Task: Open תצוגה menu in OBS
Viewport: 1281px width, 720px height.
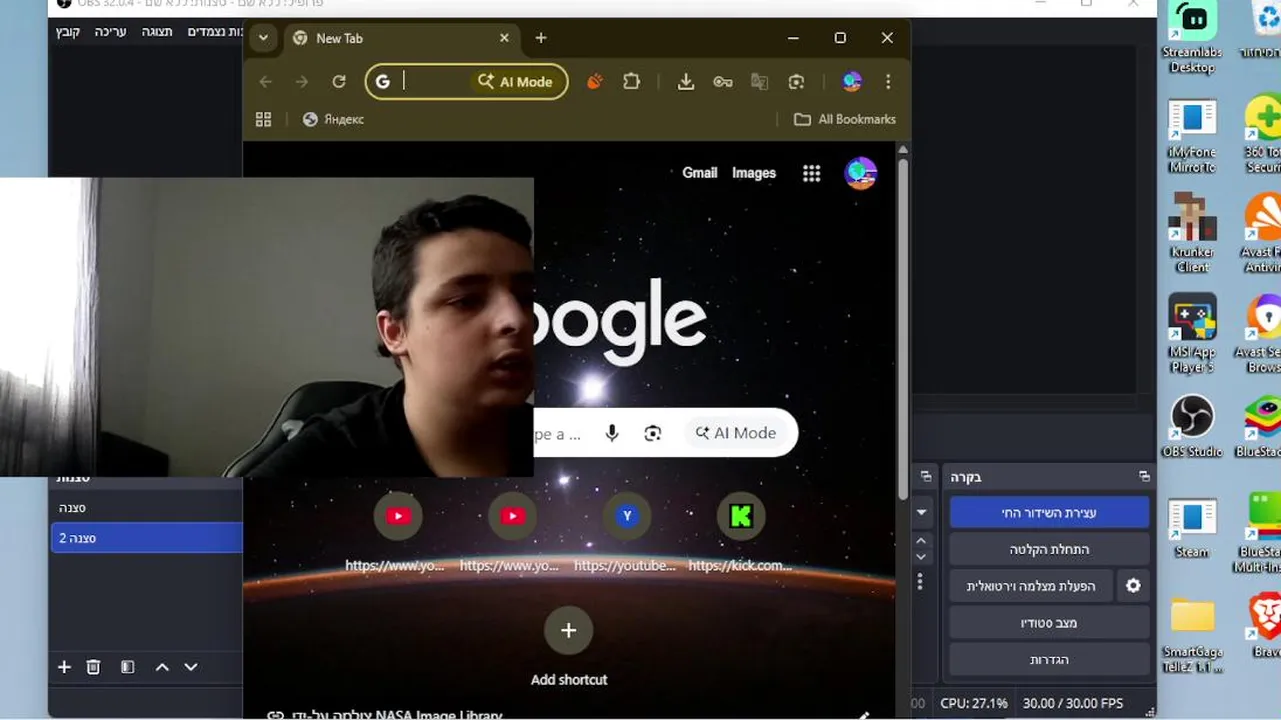Action: point(156,32)
